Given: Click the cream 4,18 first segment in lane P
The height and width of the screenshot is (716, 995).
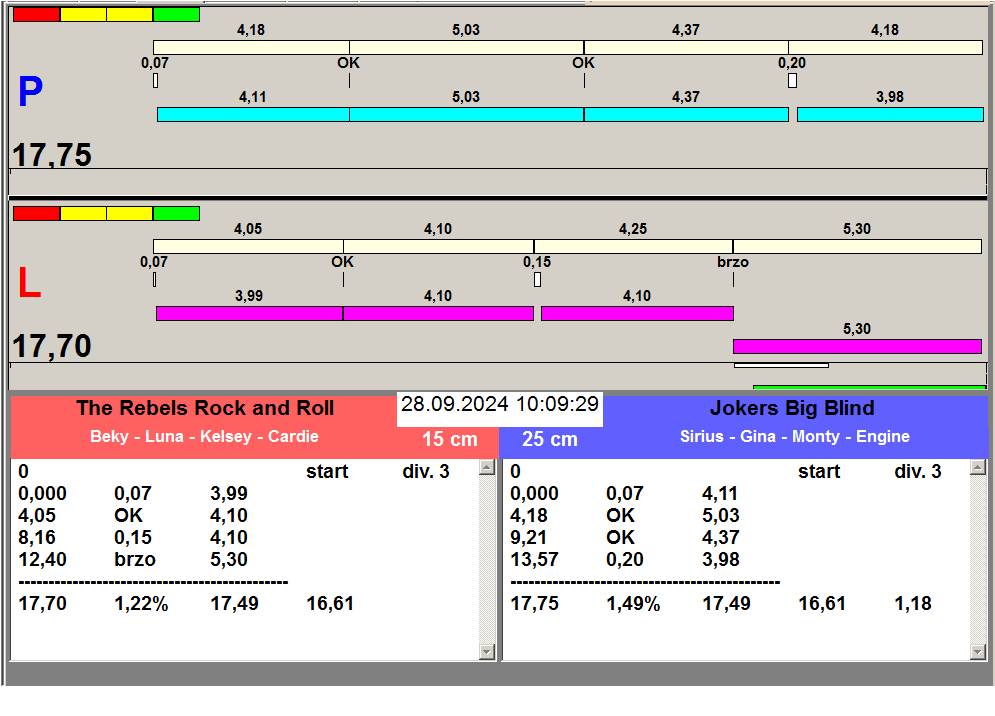Looking at the screenshot, I should pyautogui.click(x=251, y=48).
